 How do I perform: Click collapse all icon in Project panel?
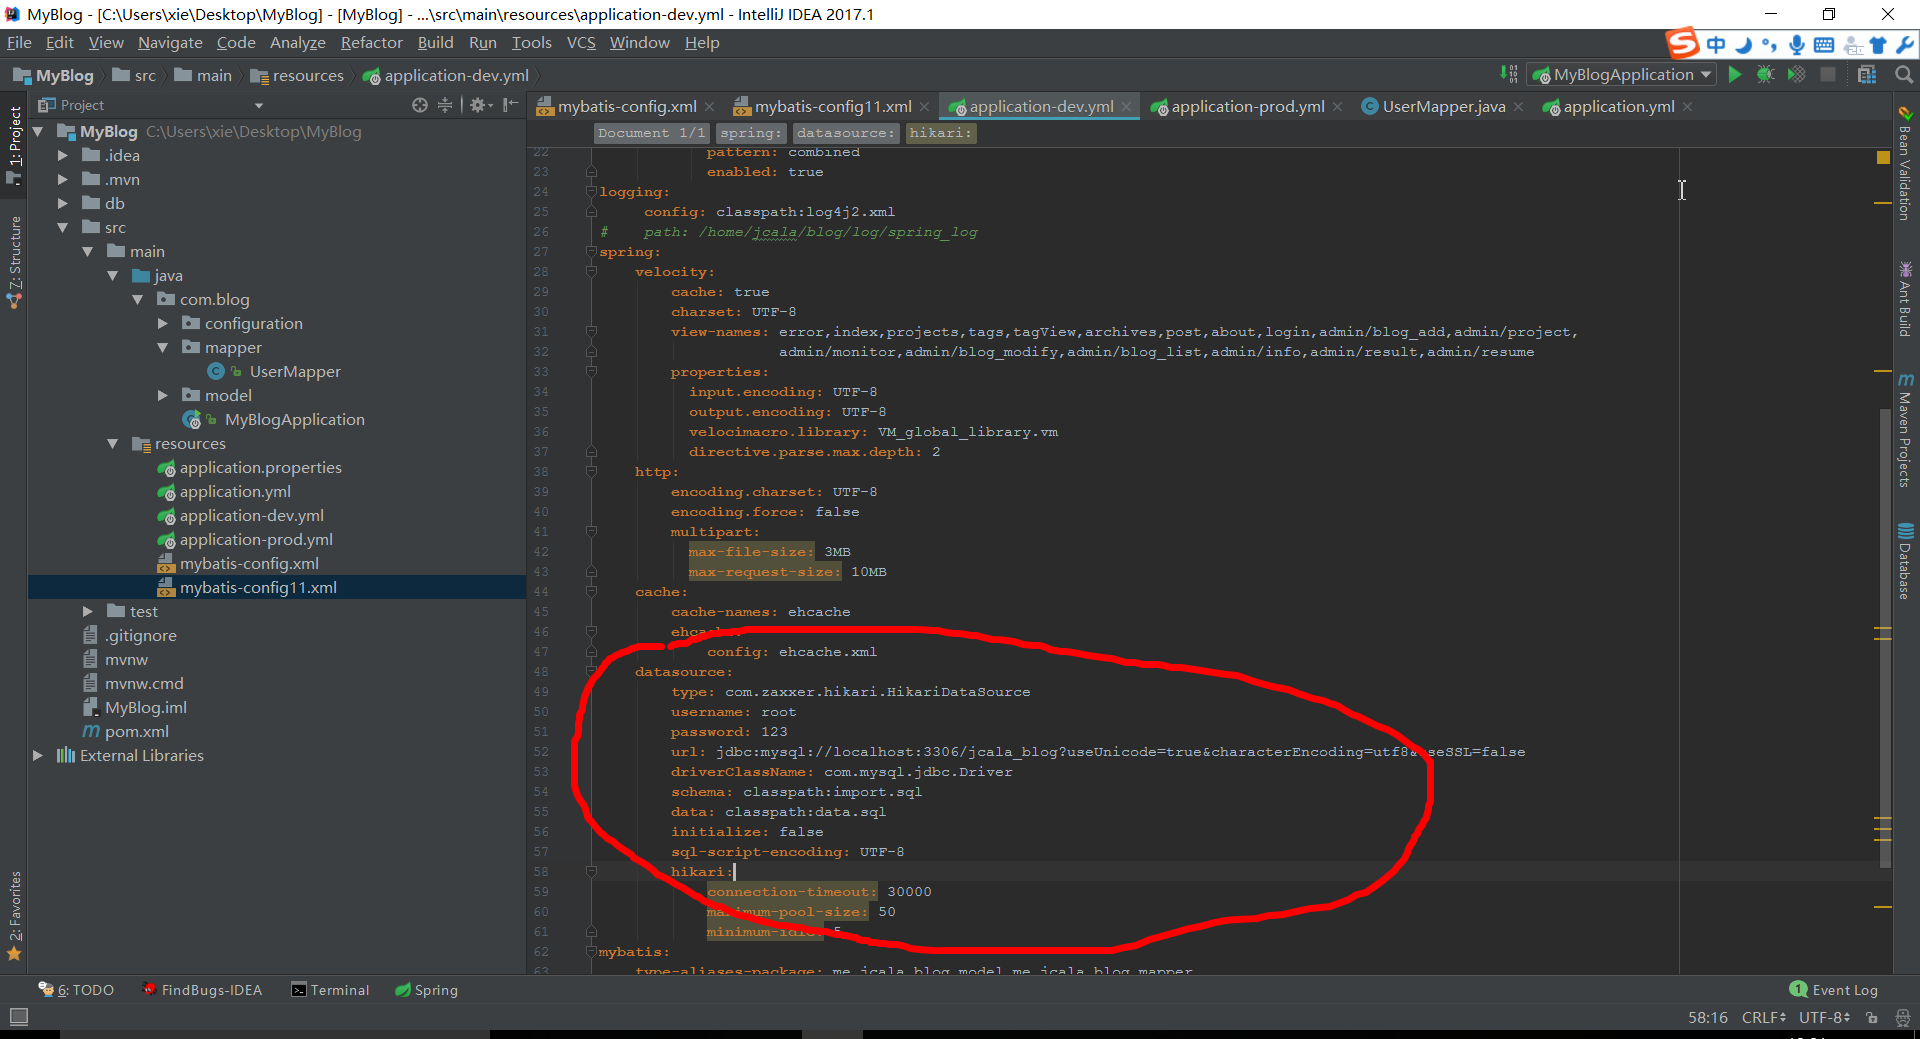445,105
